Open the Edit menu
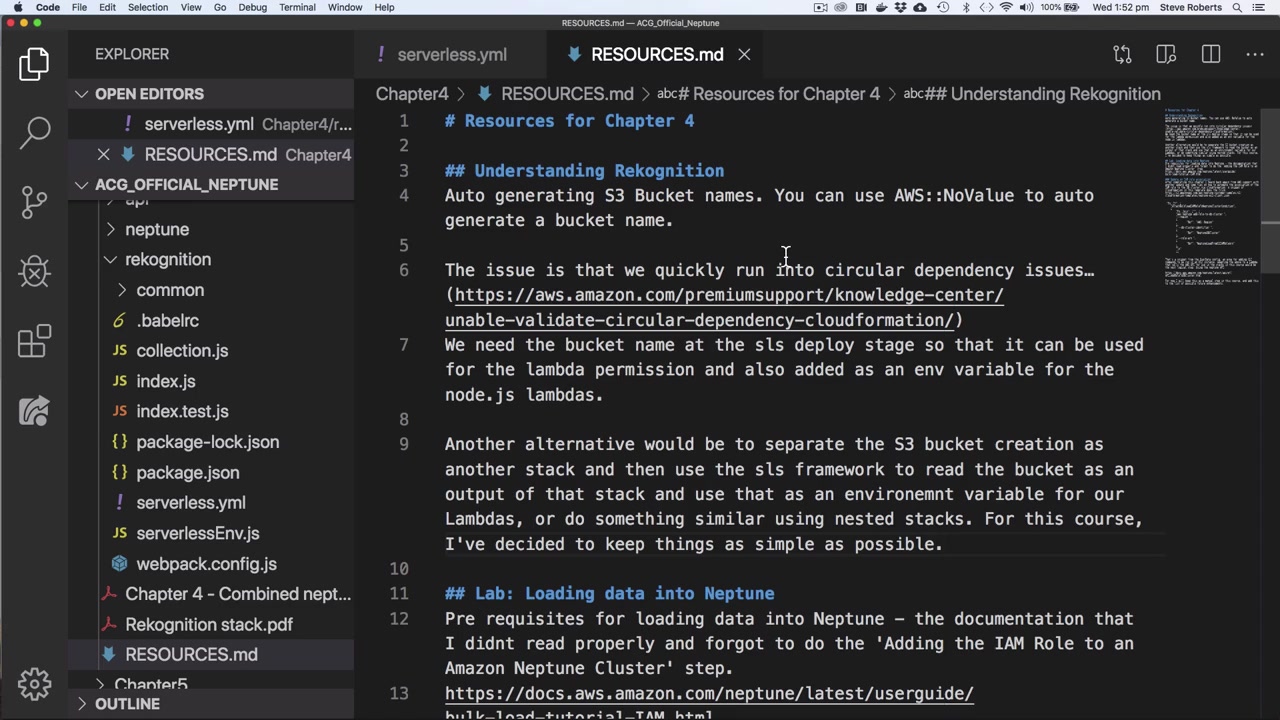Viewport: 1280px width, 720px height. click(107, 7)
